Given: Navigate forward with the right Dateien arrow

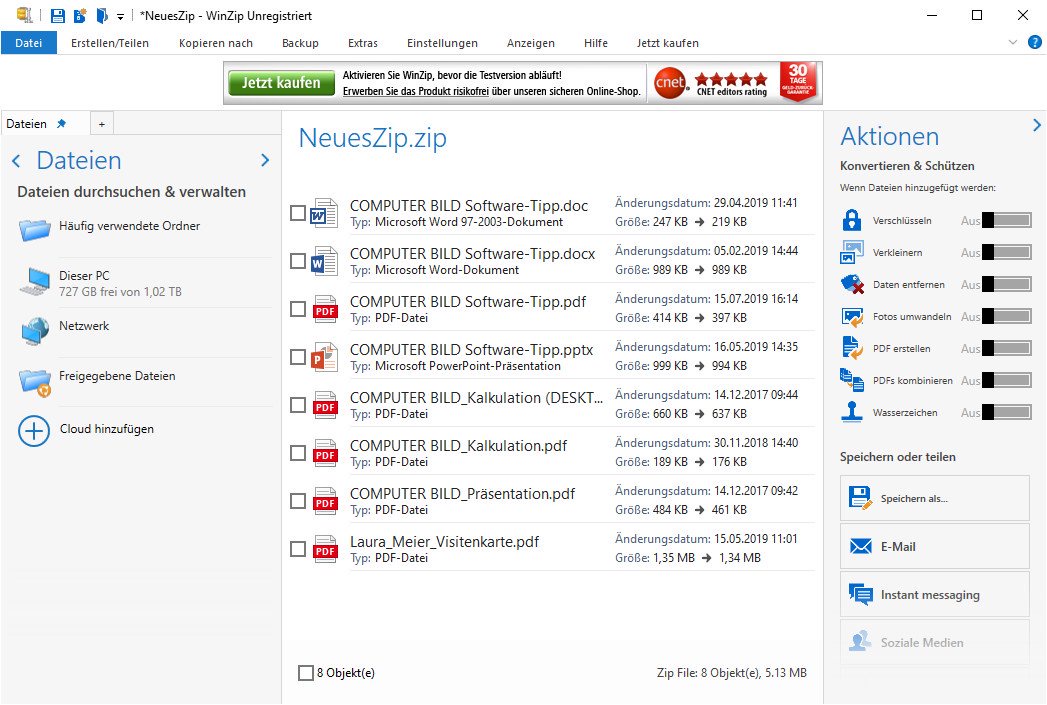Looking at the screenshot, I should [265, 160].
